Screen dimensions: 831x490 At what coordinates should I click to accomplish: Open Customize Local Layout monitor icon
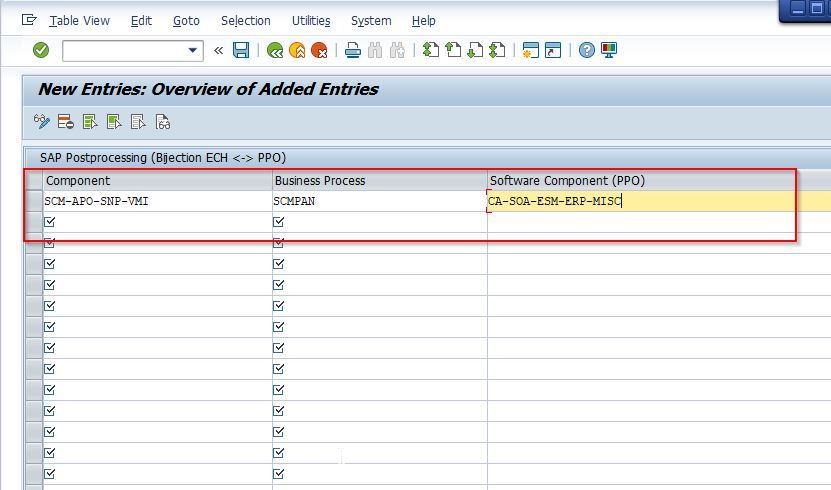609,50
